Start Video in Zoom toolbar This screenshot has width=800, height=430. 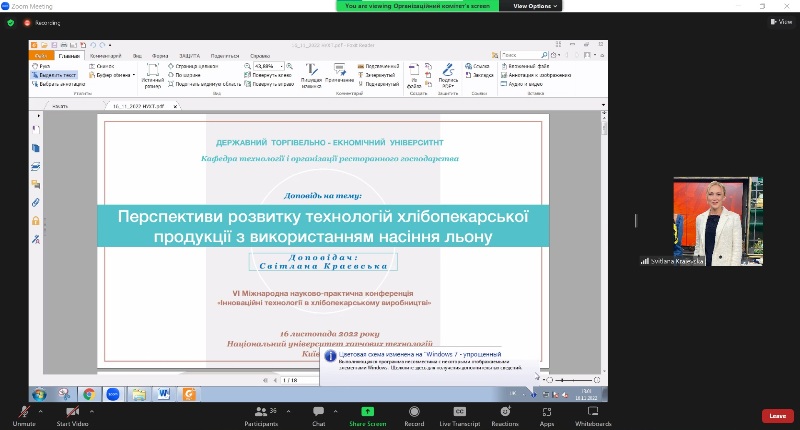click(x=72, y=416)
